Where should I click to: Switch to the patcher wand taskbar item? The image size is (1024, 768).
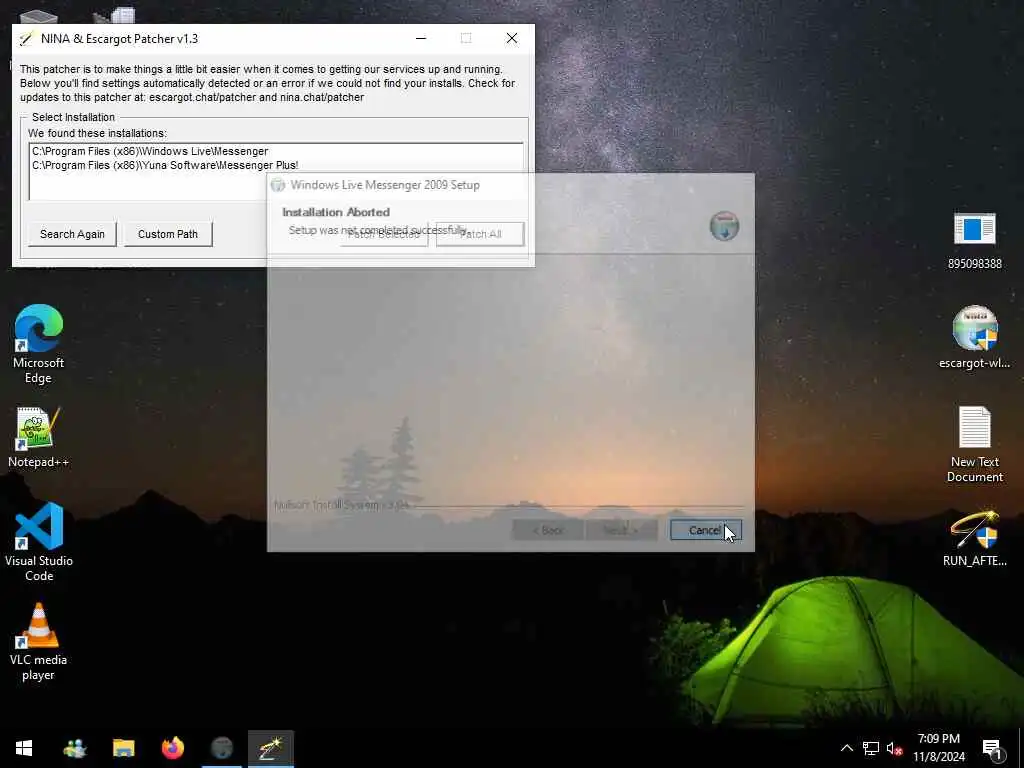tap(270, 748)
